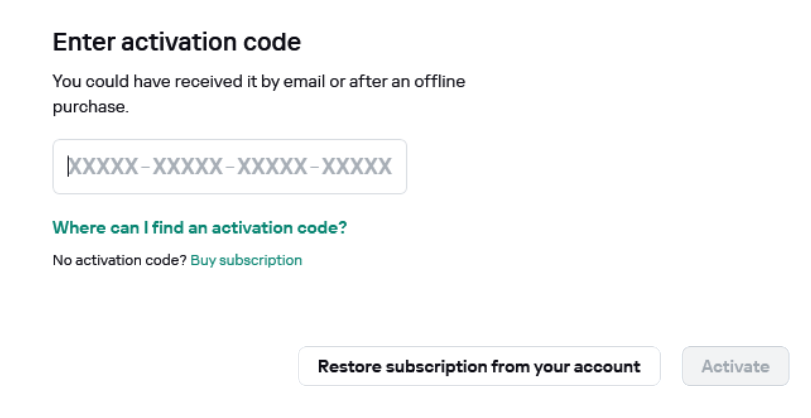This screenshot has height=418, width=811.
Task: Follow the Buy subscription link
Action: [x=246, y=260]
